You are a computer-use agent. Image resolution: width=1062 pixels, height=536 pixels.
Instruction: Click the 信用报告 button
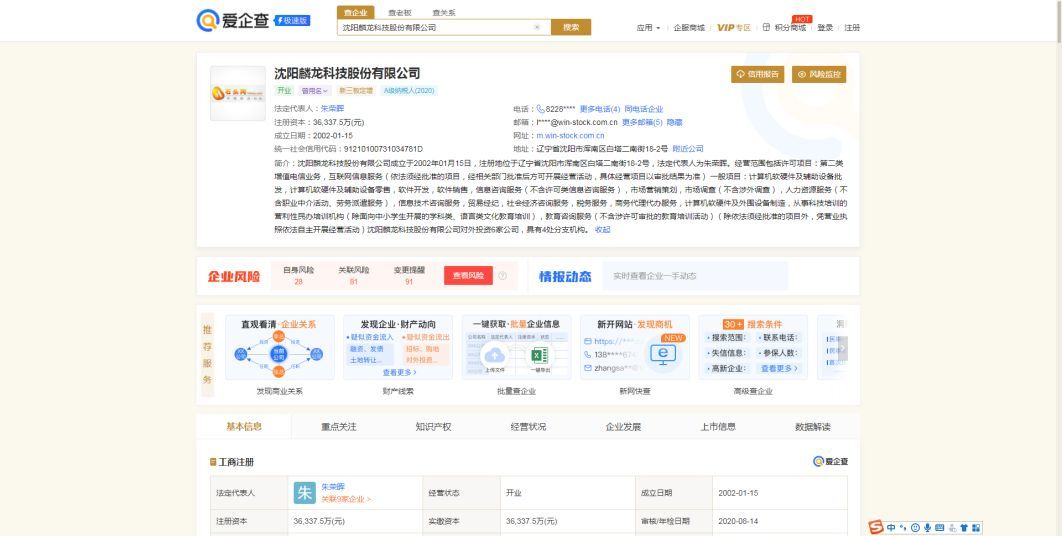[757, 75]
